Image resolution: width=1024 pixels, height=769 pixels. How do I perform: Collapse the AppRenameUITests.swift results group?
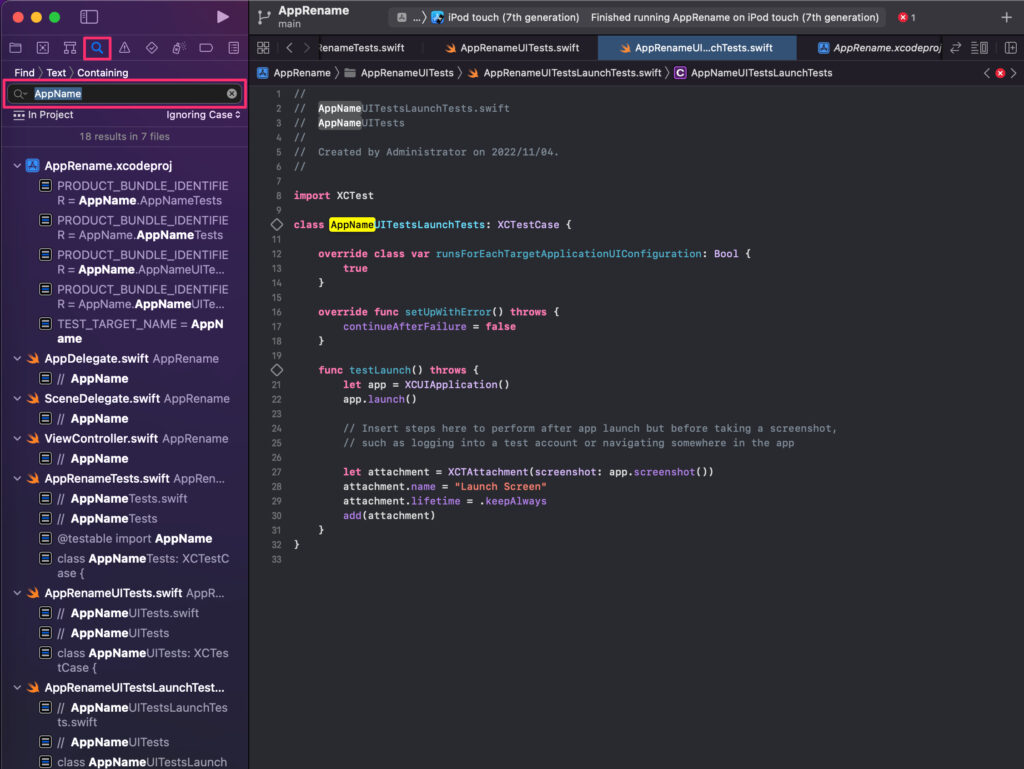click(17, 593)
